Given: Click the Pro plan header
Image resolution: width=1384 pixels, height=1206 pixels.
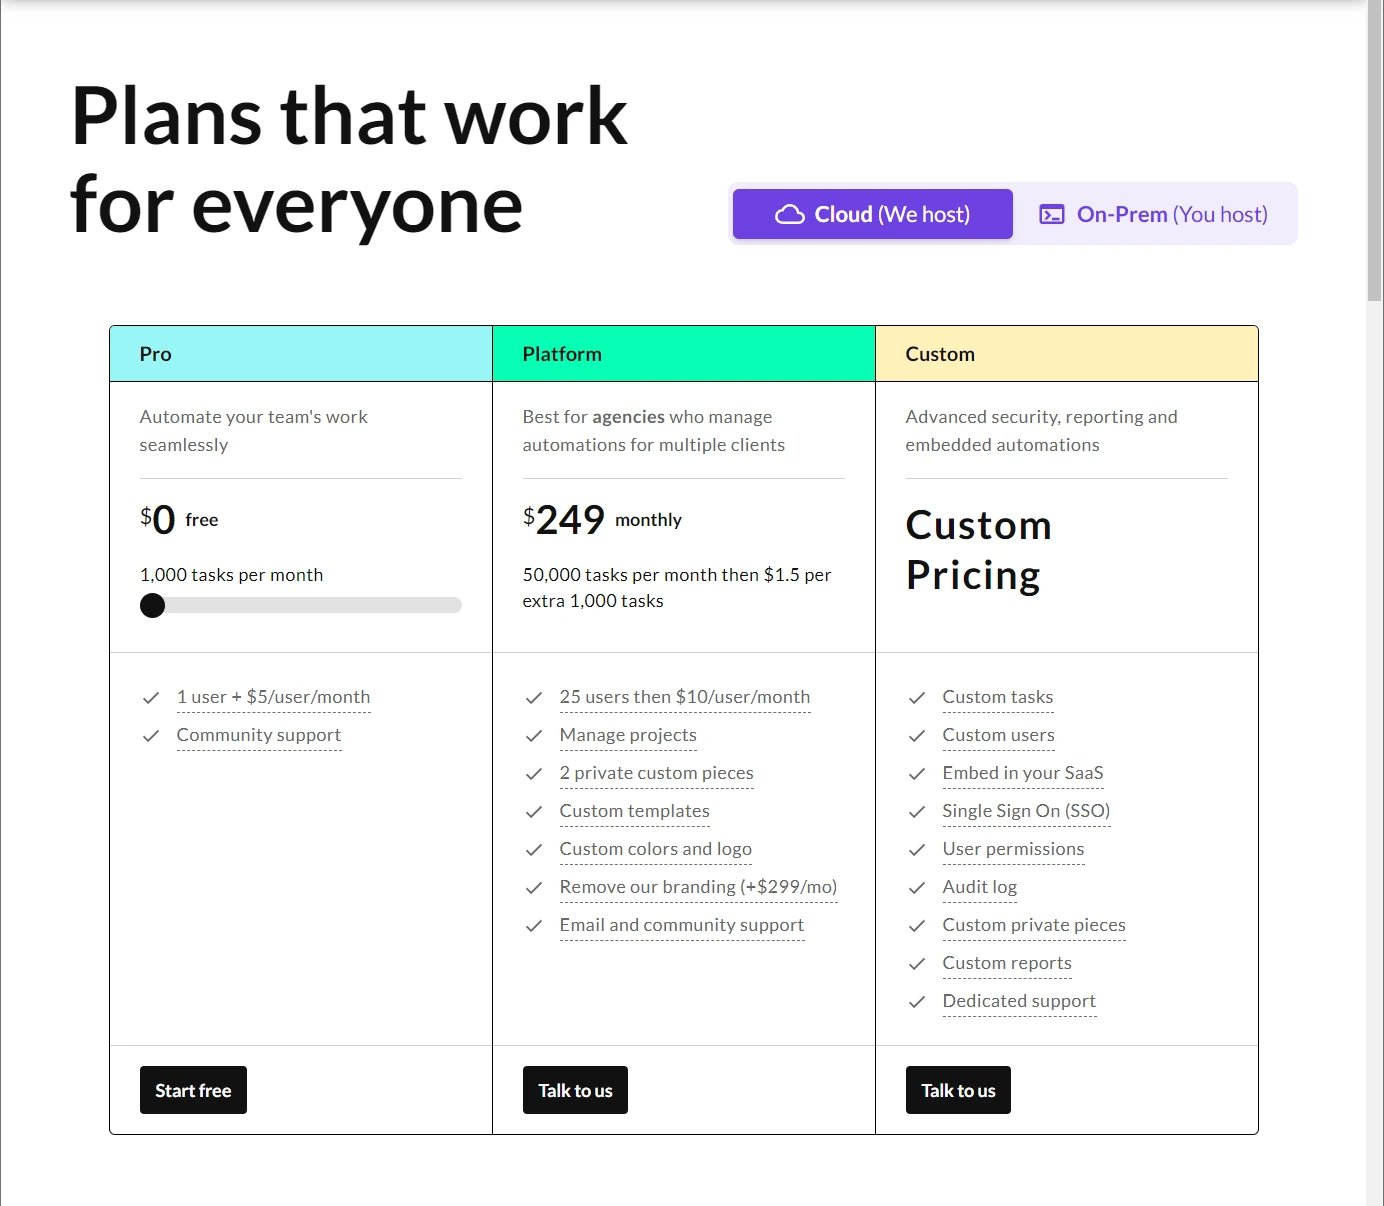Looking at the screenshot, I should point(300,354).
